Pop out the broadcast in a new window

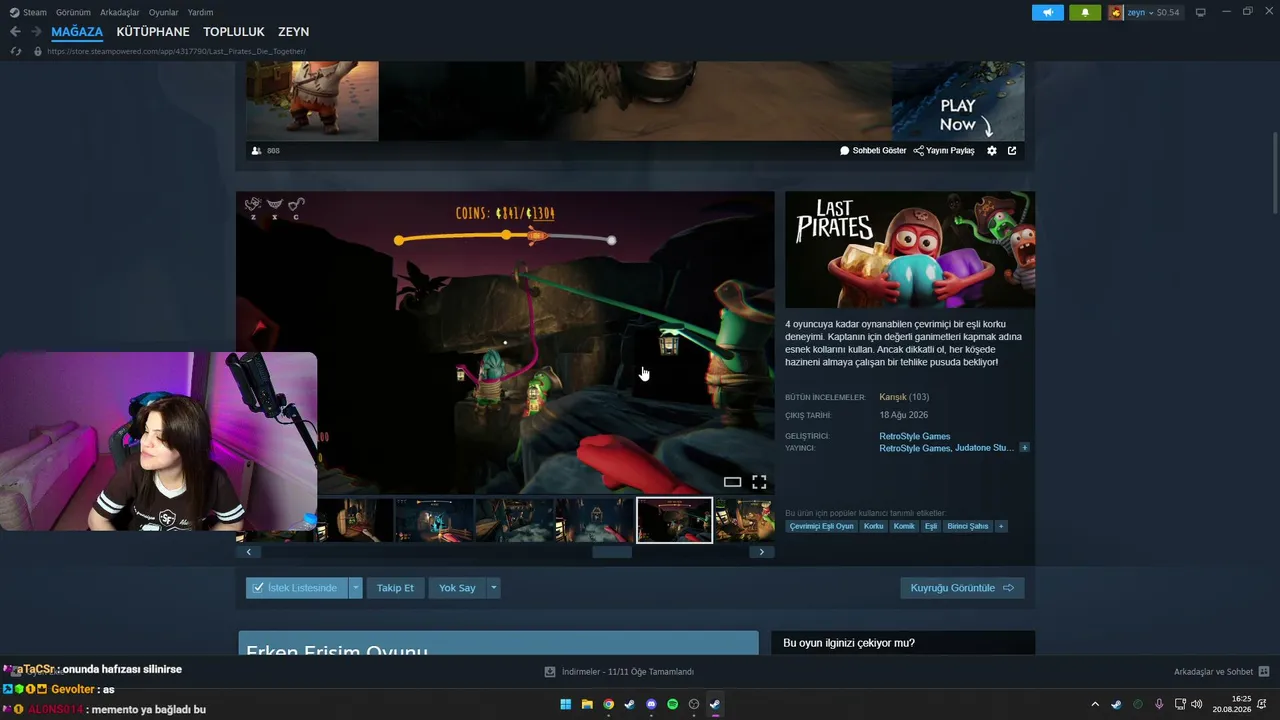1012,151
